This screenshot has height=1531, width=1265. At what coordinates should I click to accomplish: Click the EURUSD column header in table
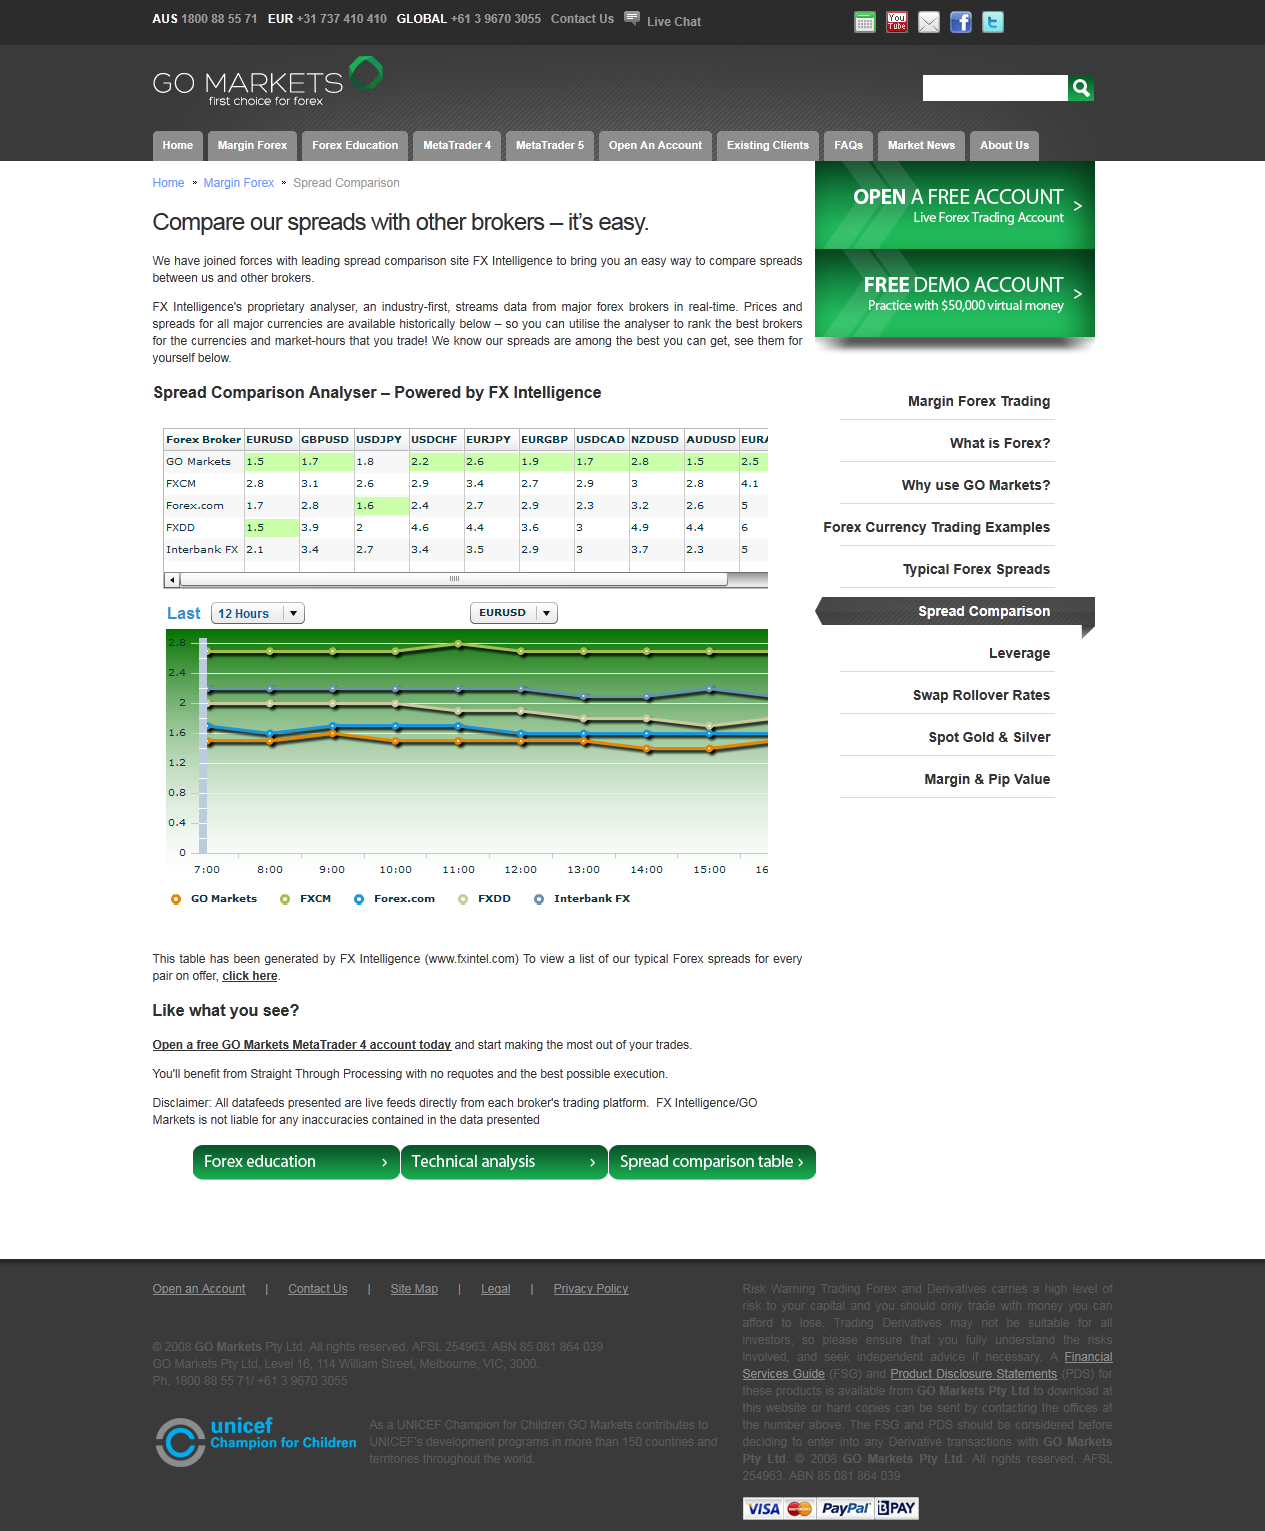[270, 439]
